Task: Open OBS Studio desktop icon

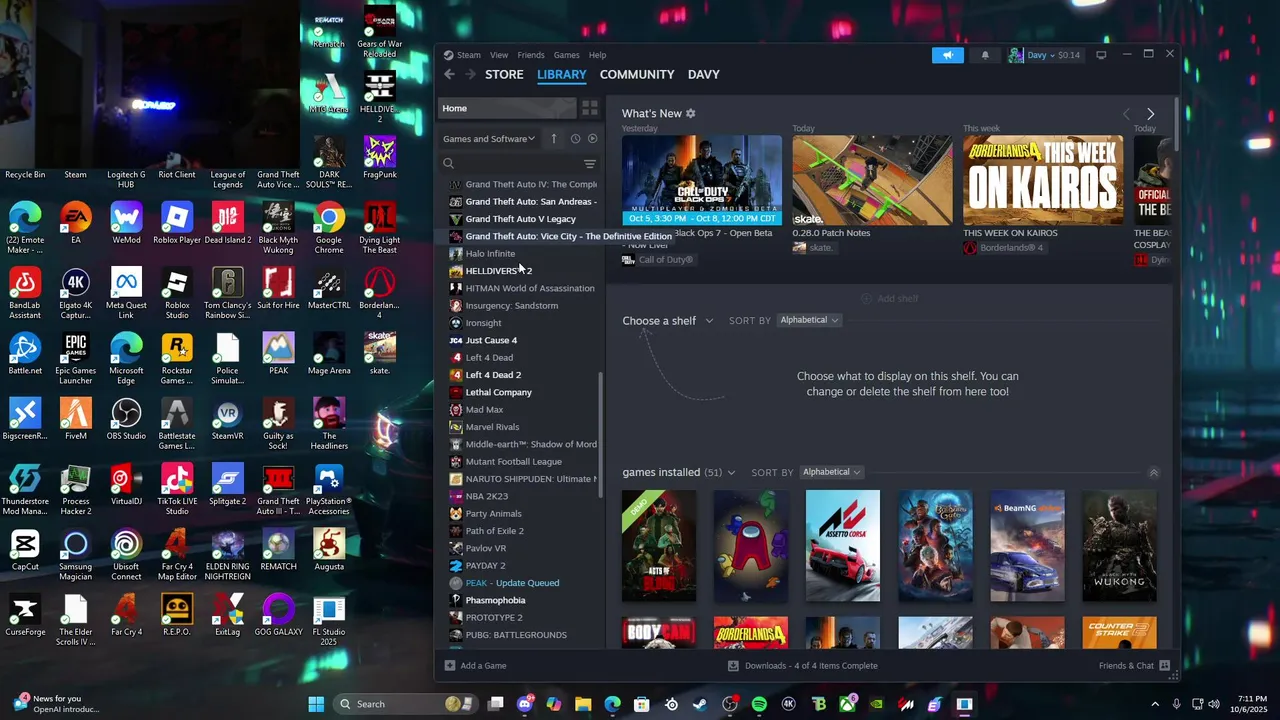Action: point(126,420)
